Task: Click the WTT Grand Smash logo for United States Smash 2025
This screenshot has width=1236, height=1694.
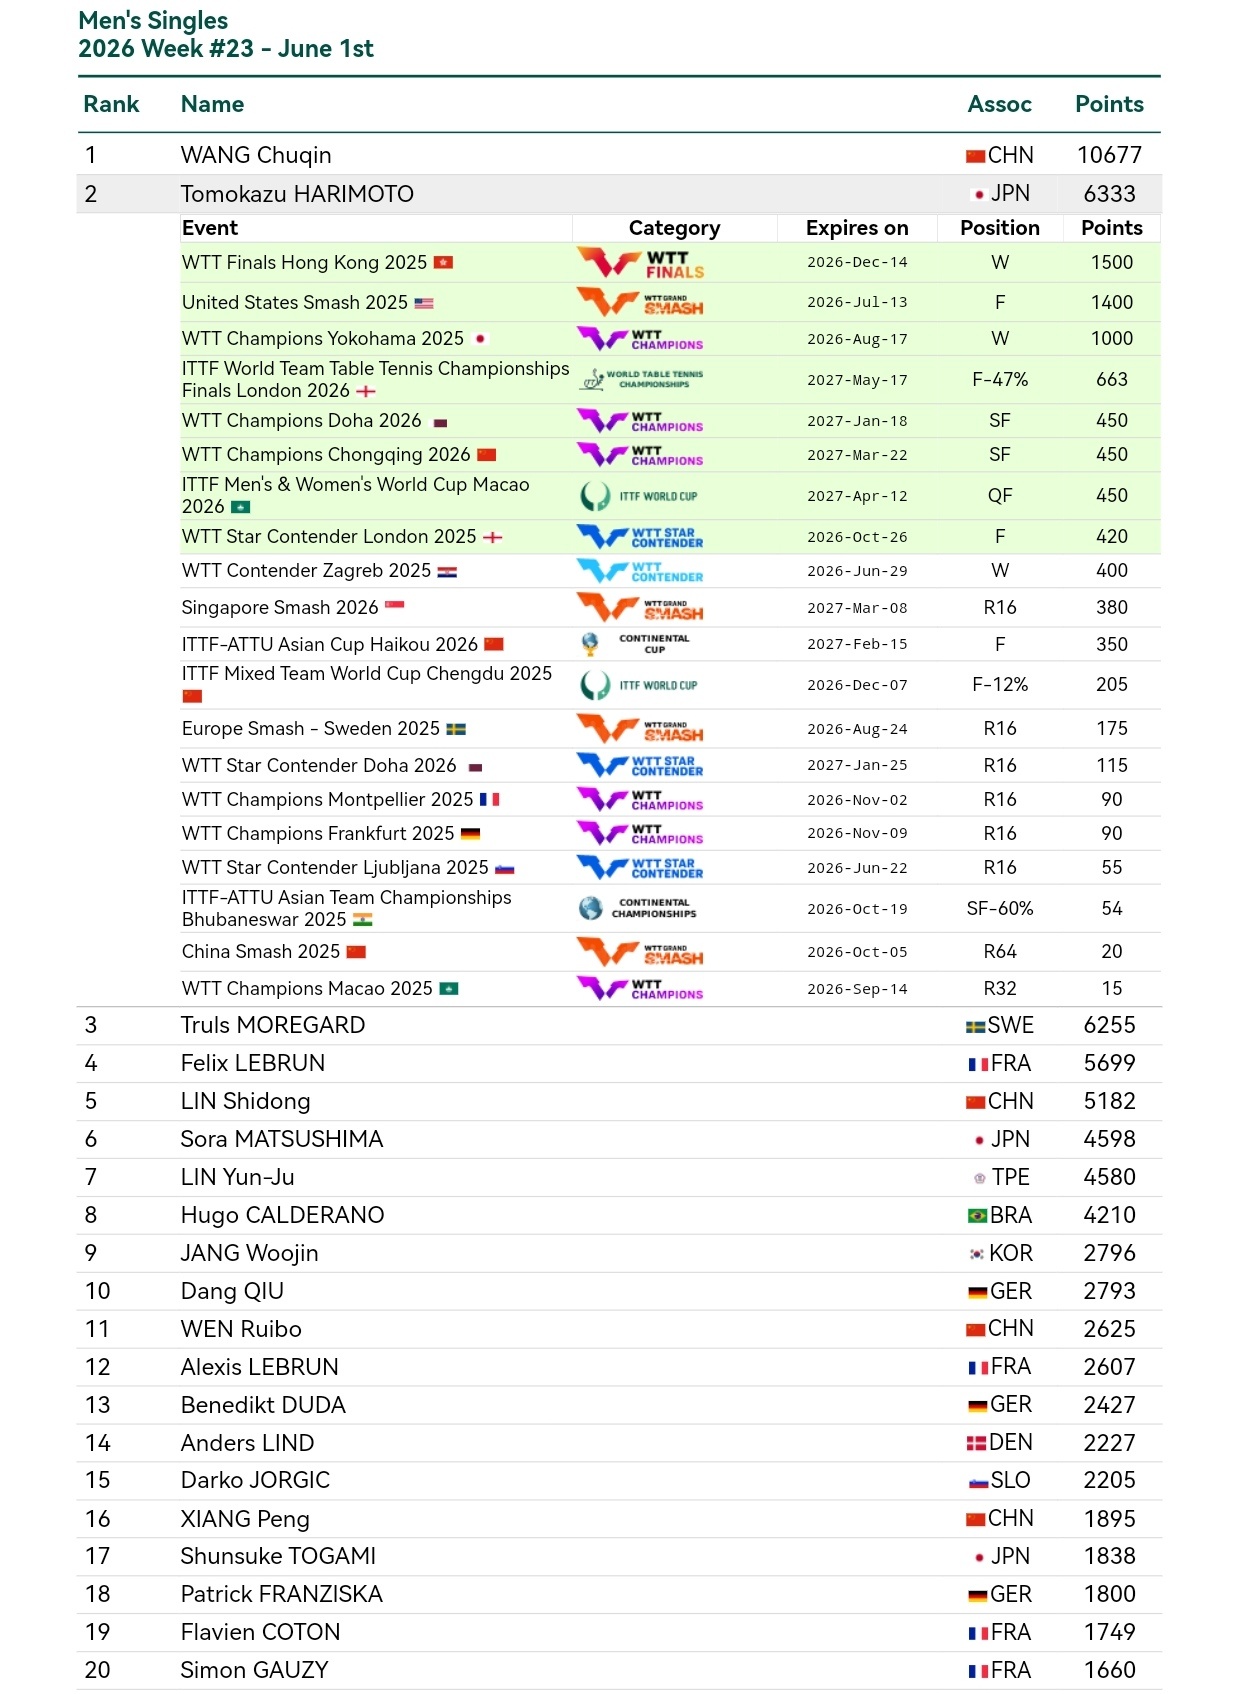Action: (641, 302)
